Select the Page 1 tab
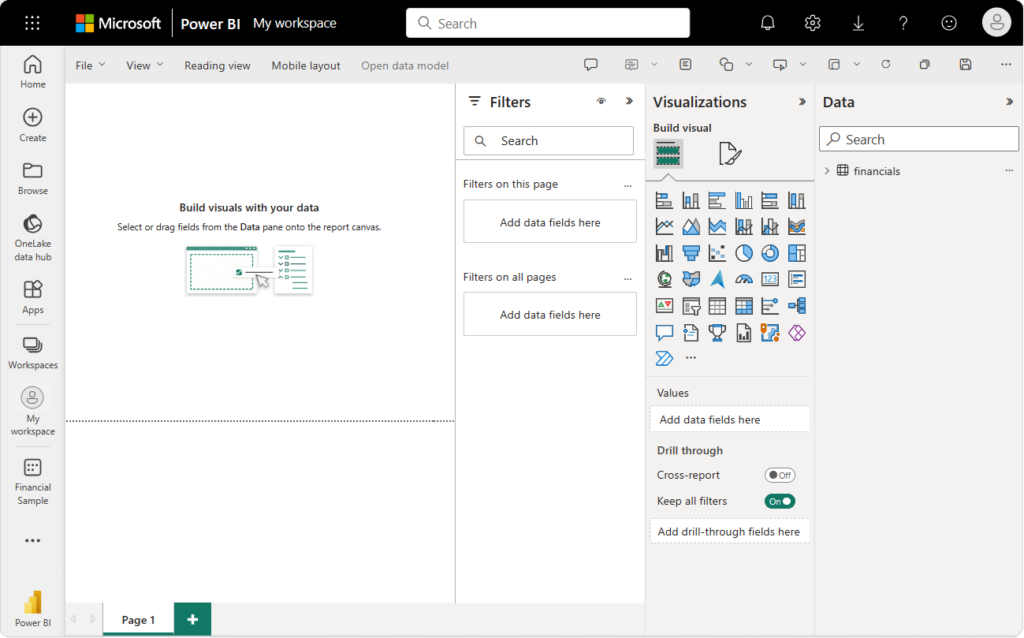The width and height of the screenshot is (1024, 638). (x=138, y=620)
